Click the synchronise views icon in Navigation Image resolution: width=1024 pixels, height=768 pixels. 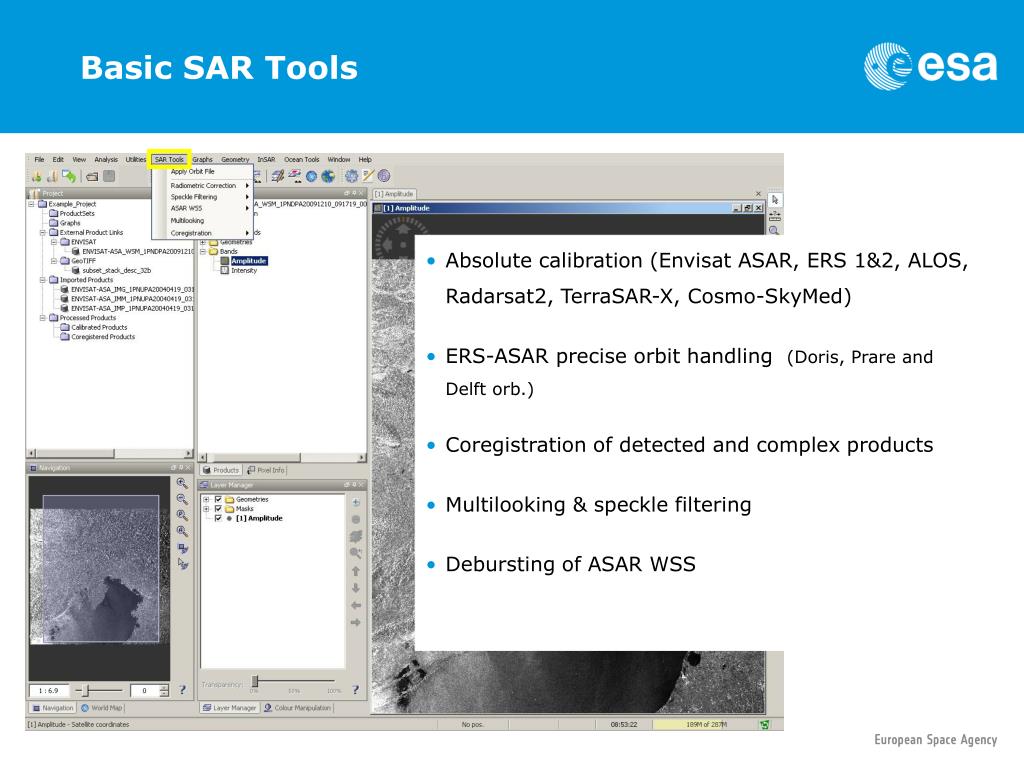tap(183, 549)
